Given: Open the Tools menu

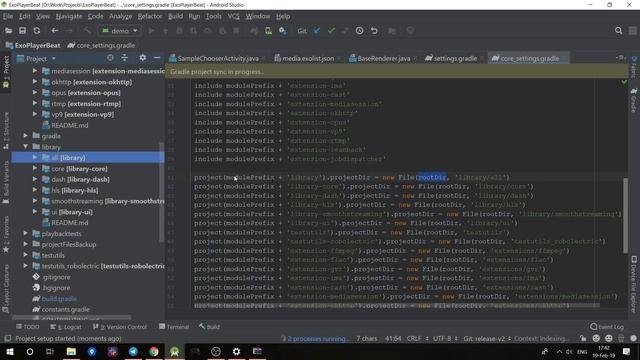Looking at the screenshot, I should (213, 16).
